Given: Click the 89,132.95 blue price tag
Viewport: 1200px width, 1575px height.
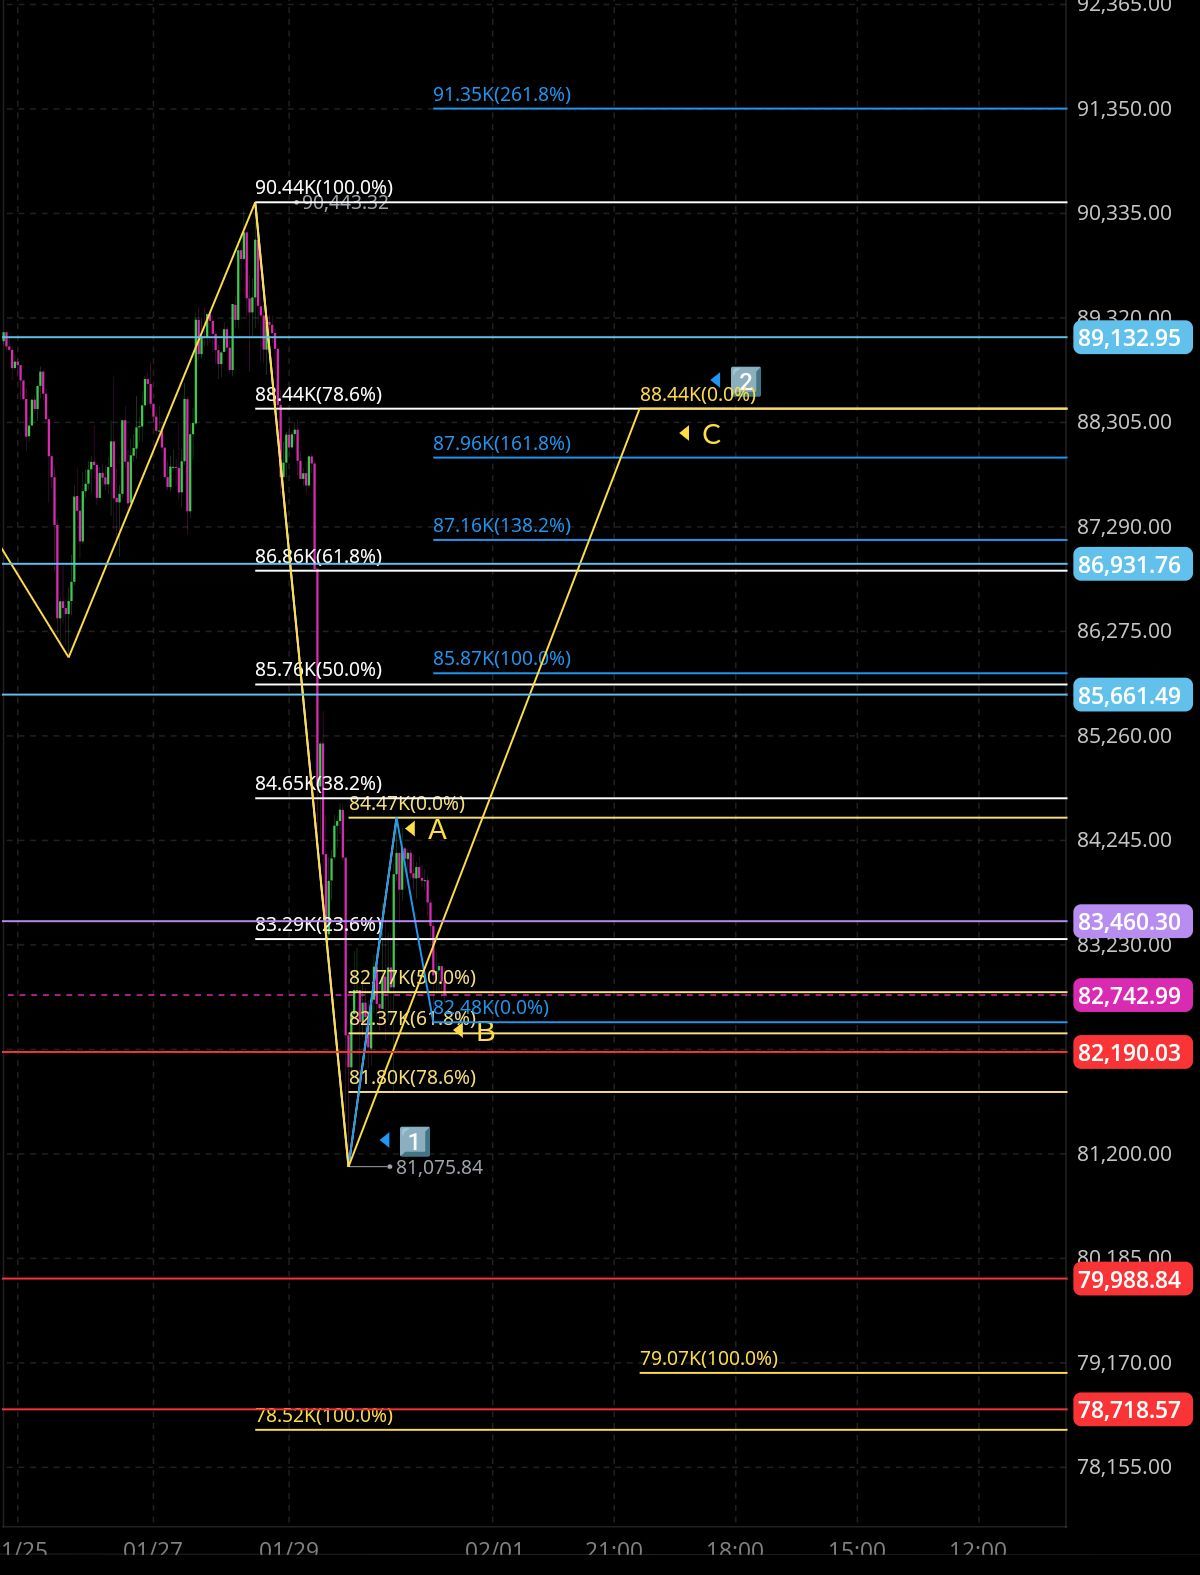Looking at the screenshot, I should [x=1131, y=338].
